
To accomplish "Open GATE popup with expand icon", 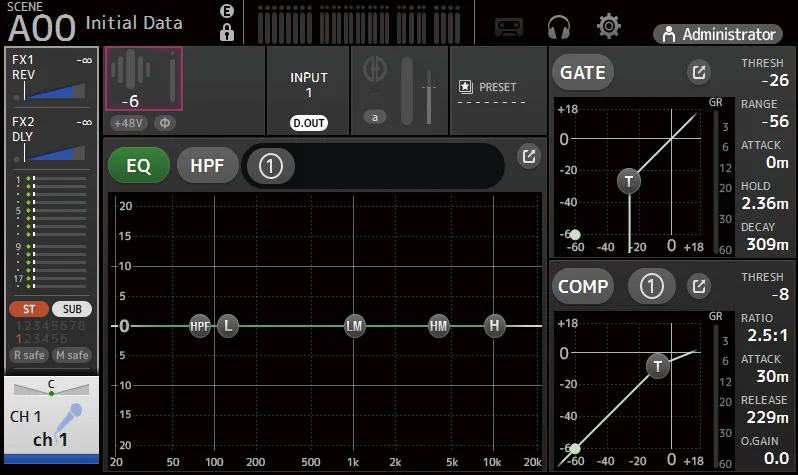I will tap(699, 72).
